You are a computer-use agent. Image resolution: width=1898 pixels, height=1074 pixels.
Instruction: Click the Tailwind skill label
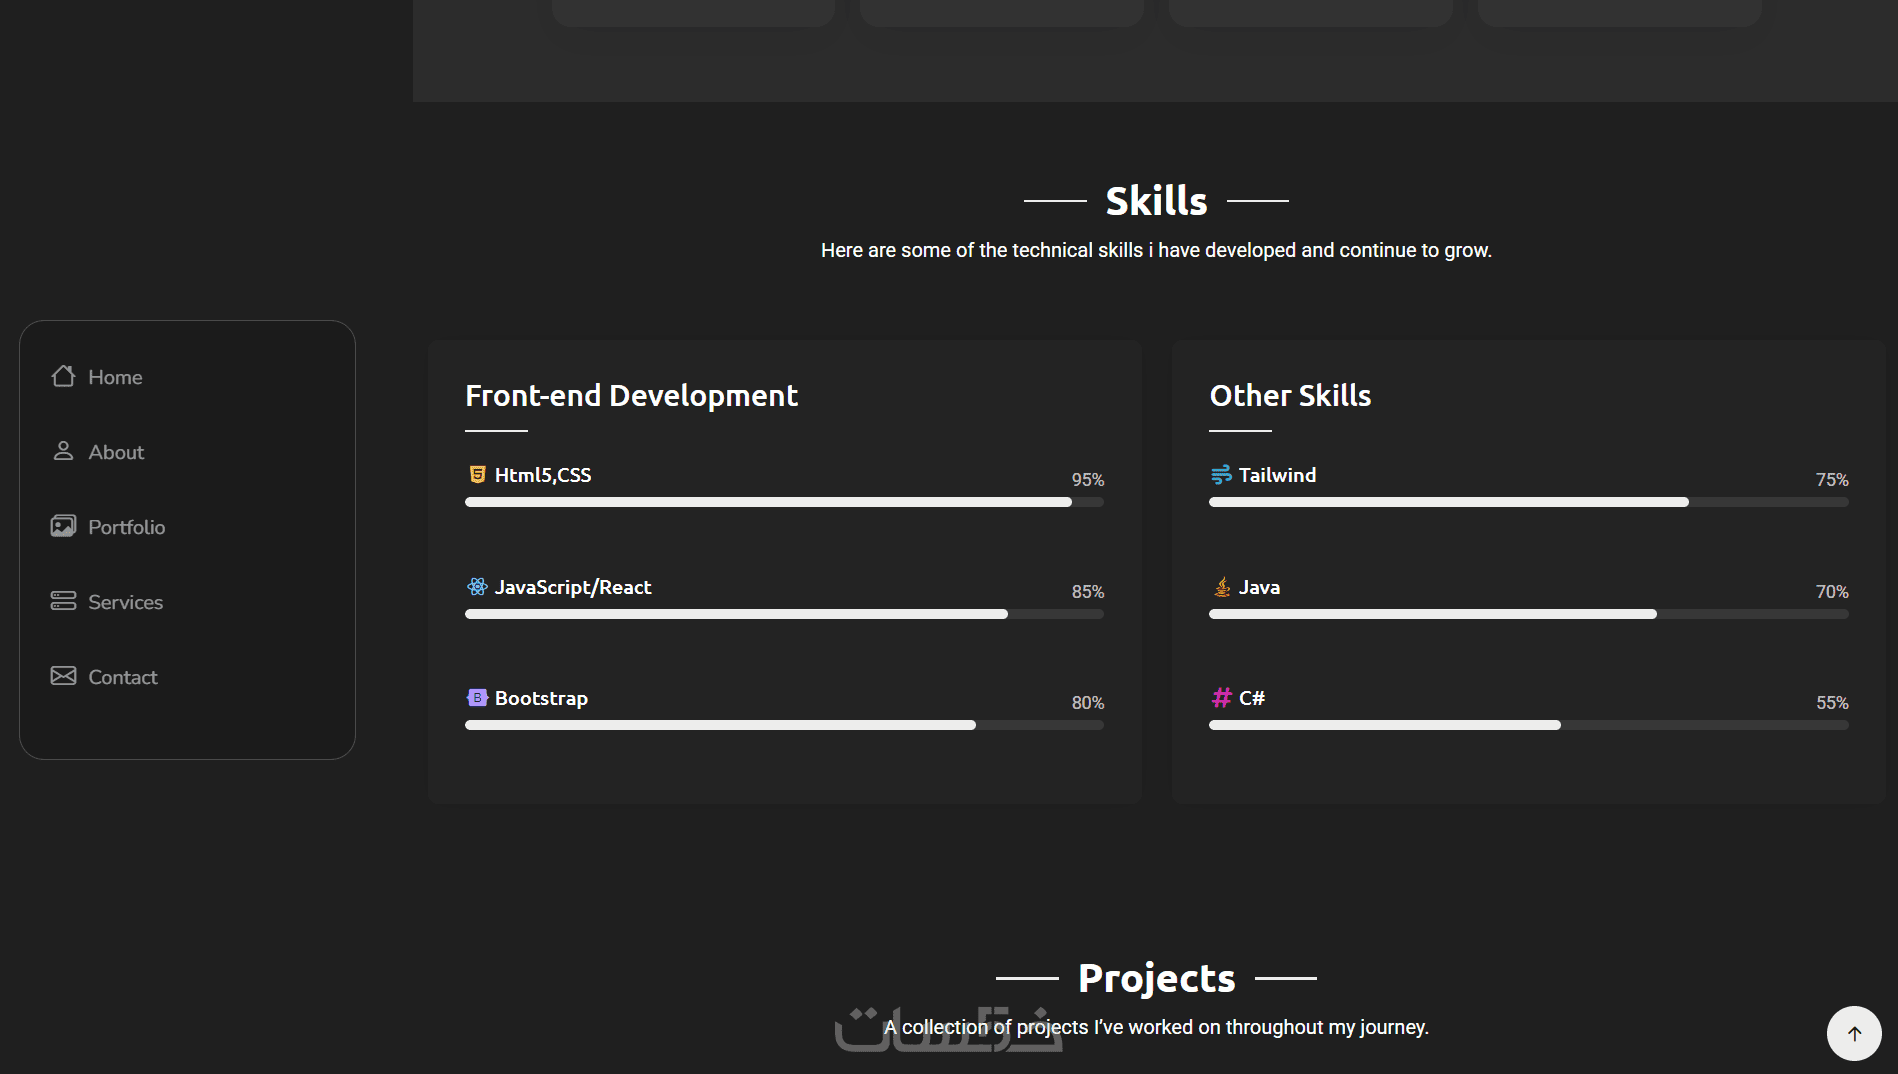click(1277, 475)
